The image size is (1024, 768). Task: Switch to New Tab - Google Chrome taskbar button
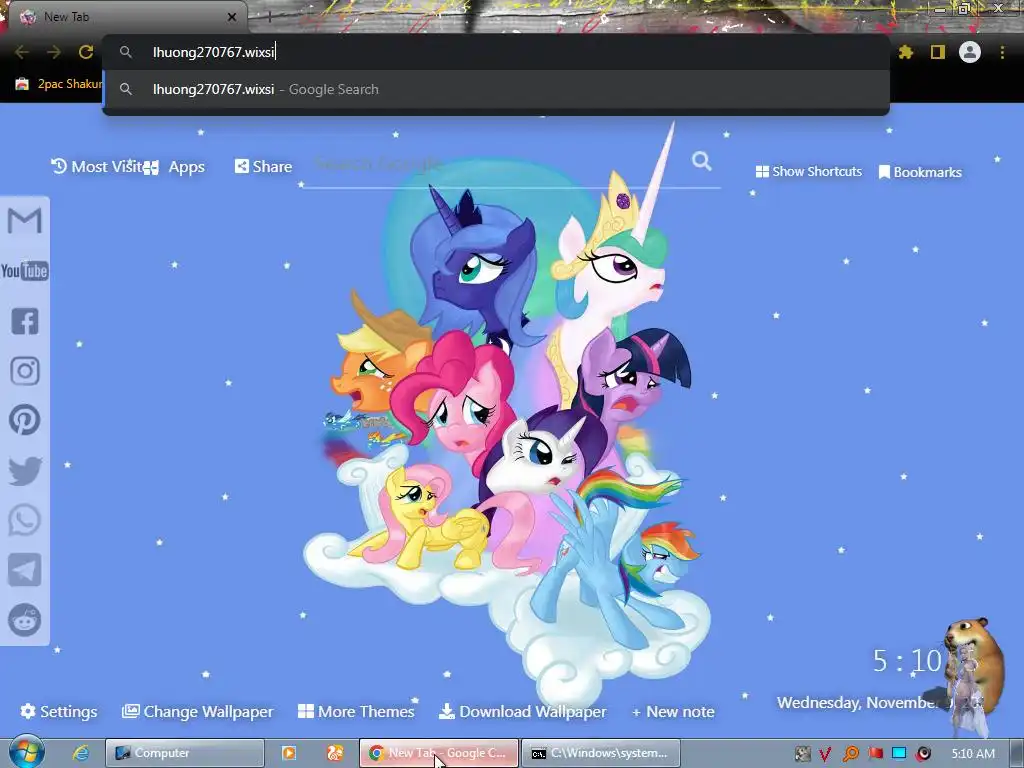[x=439, y=753]
